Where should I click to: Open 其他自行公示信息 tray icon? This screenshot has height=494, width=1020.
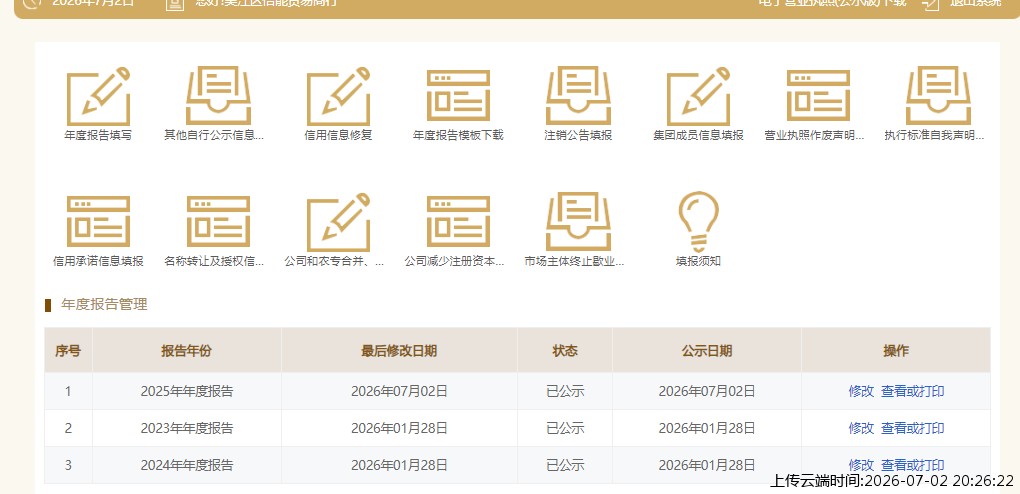coord(218,96)
